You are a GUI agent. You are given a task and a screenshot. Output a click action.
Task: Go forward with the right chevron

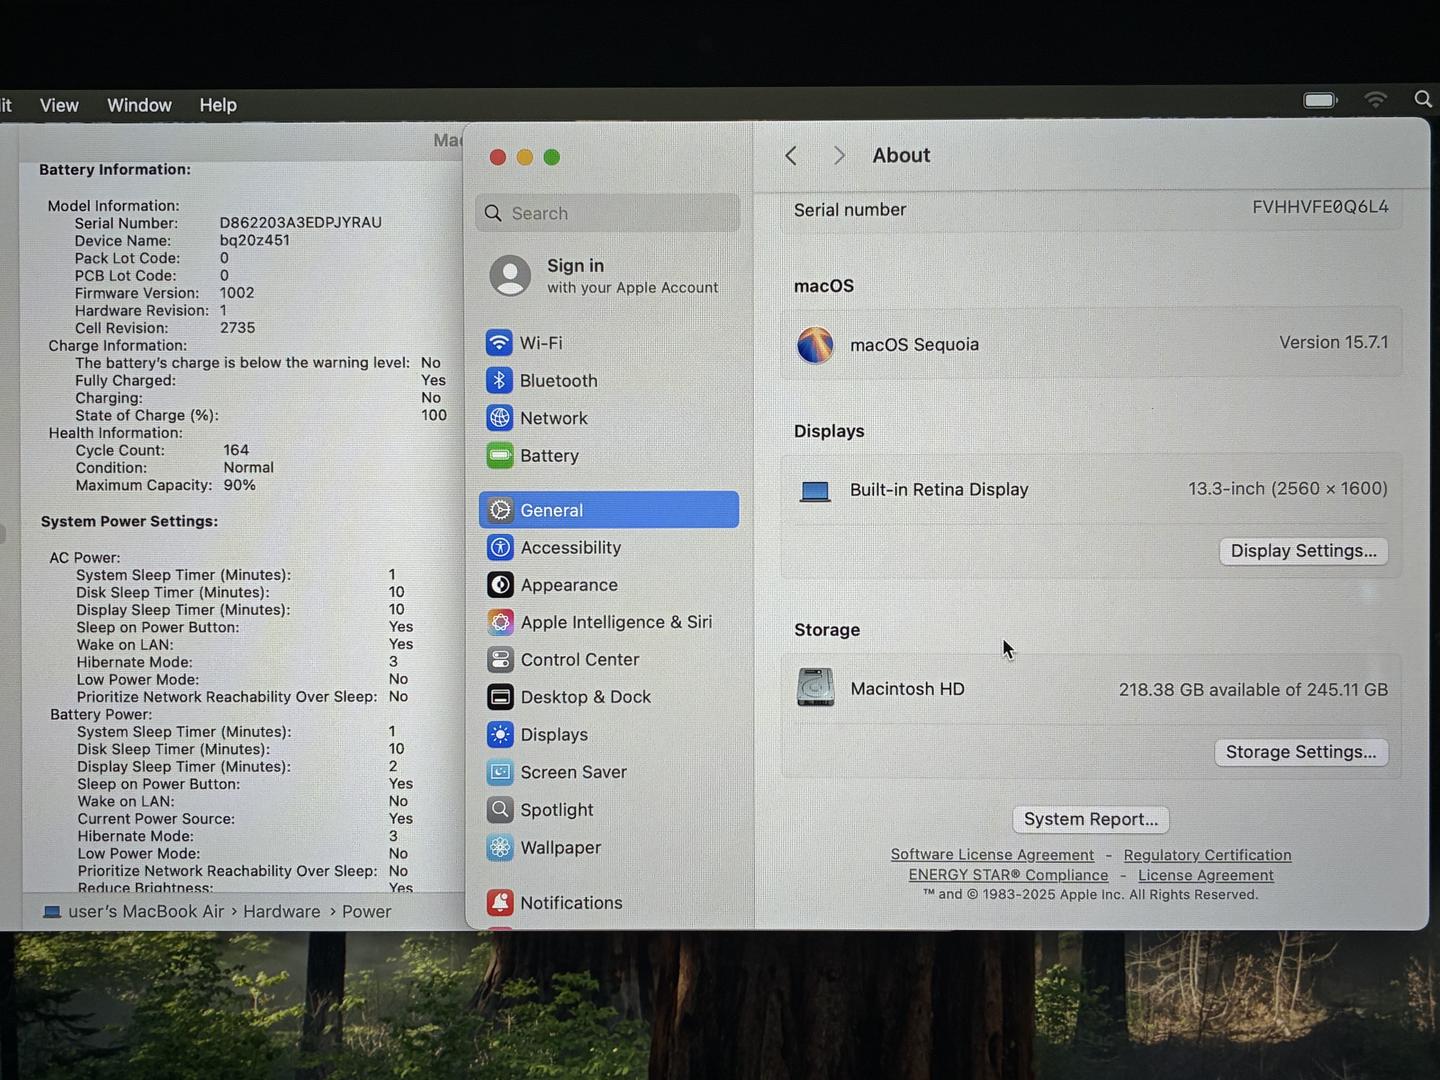[x=839, y=156]
